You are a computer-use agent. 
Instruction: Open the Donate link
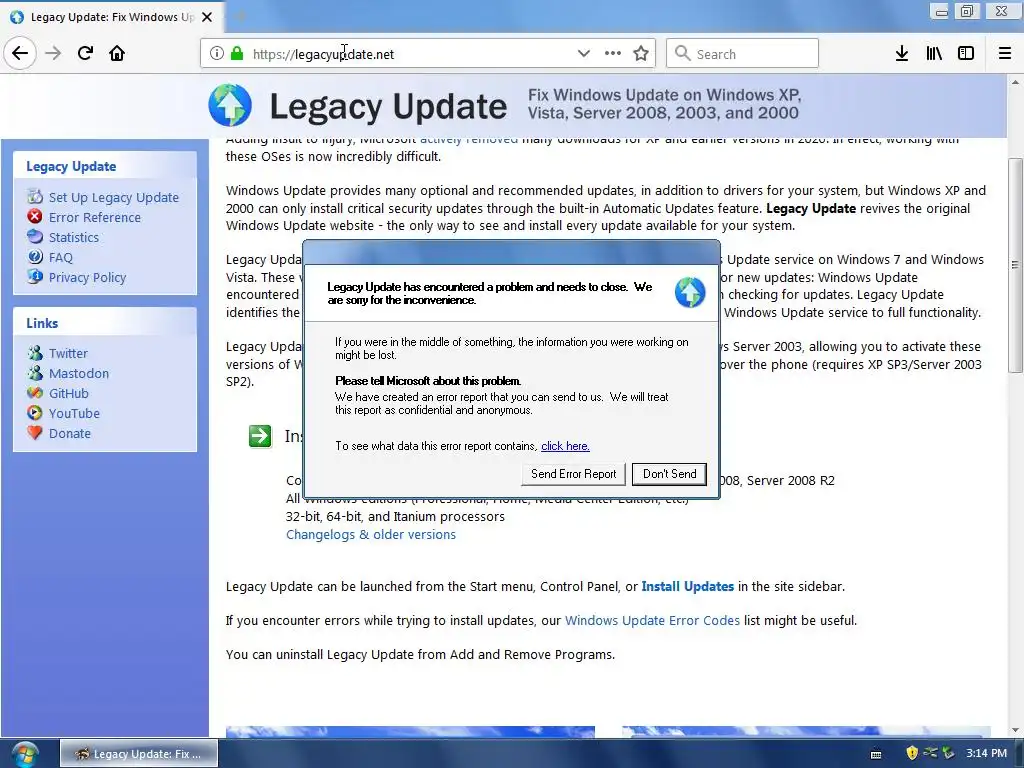70,434
